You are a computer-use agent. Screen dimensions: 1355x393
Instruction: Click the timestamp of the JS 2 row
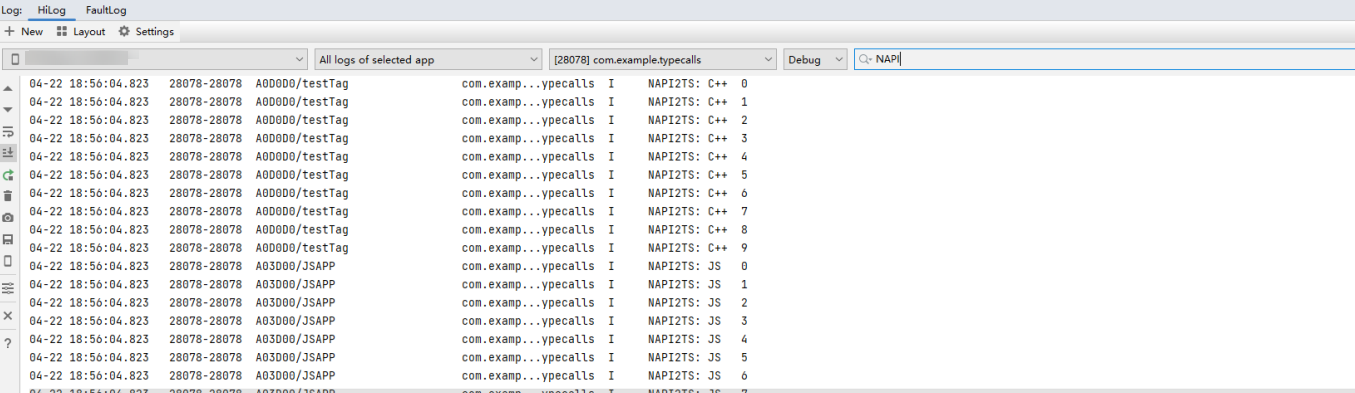89,302
